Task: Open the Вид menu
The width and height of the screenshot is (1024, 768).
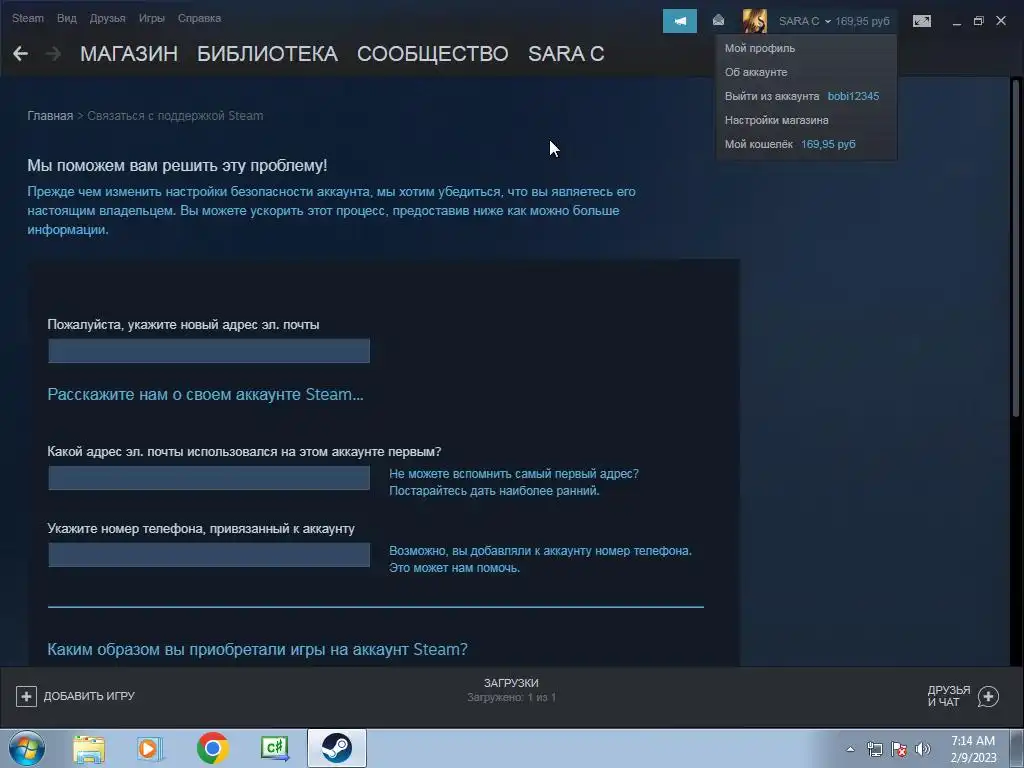Action: pos(67,18)
